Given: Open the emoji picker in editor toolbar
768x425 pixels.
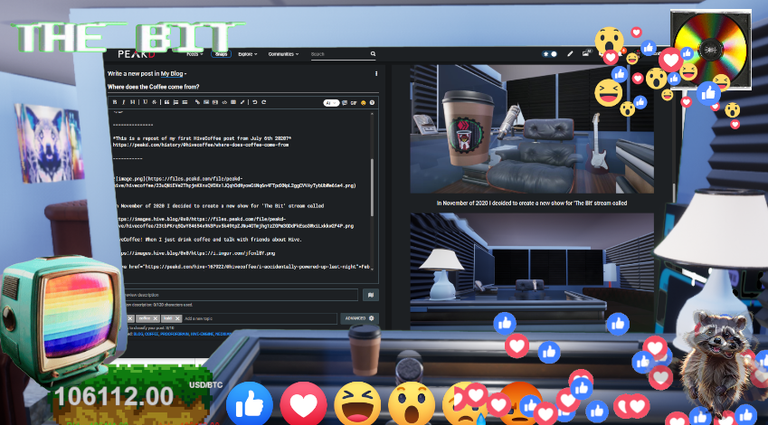Looking at the screenshot, I should (x=363, y=103).
